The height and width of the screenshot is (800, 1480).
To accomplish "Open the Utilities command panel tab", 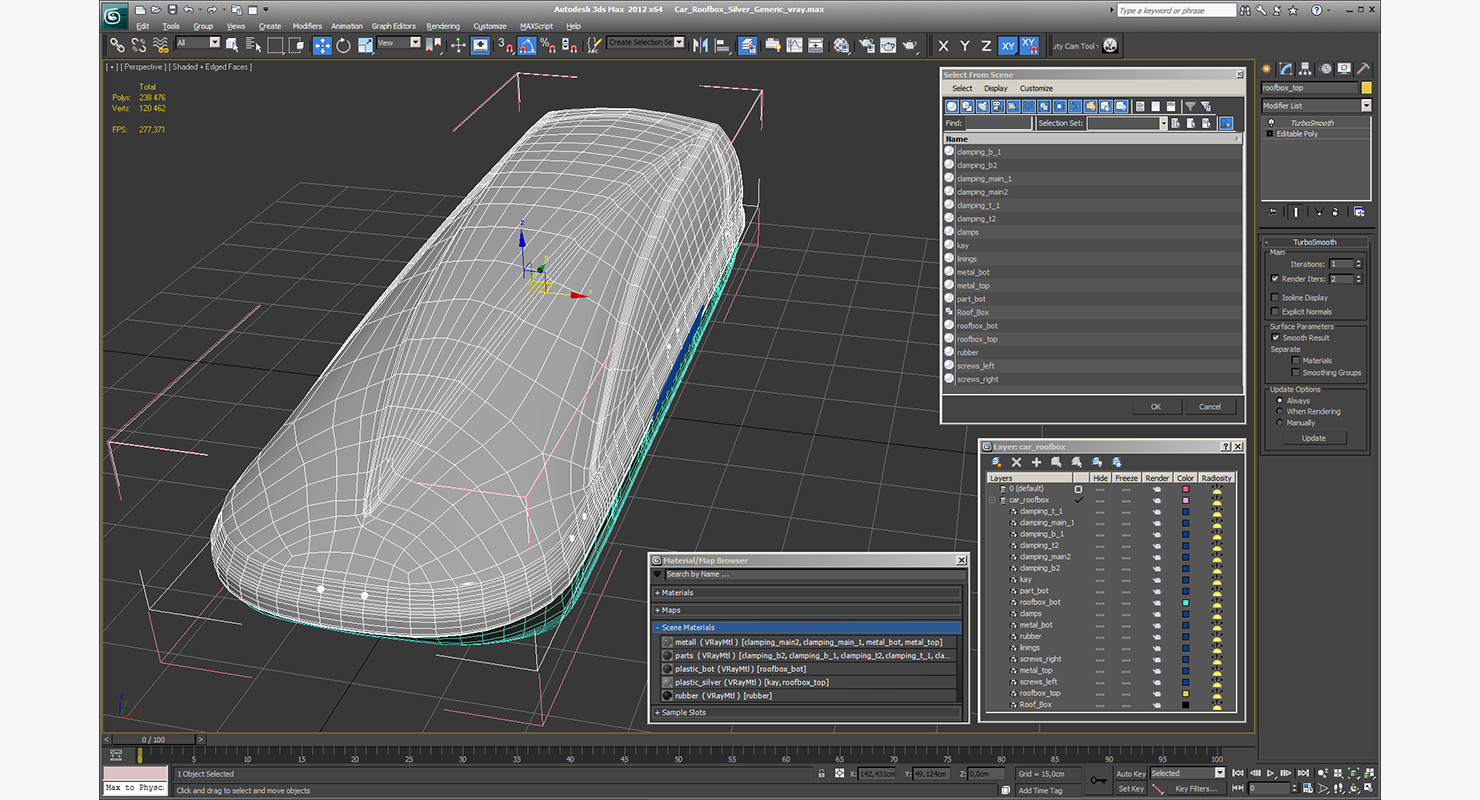I will coord(1363,69).
